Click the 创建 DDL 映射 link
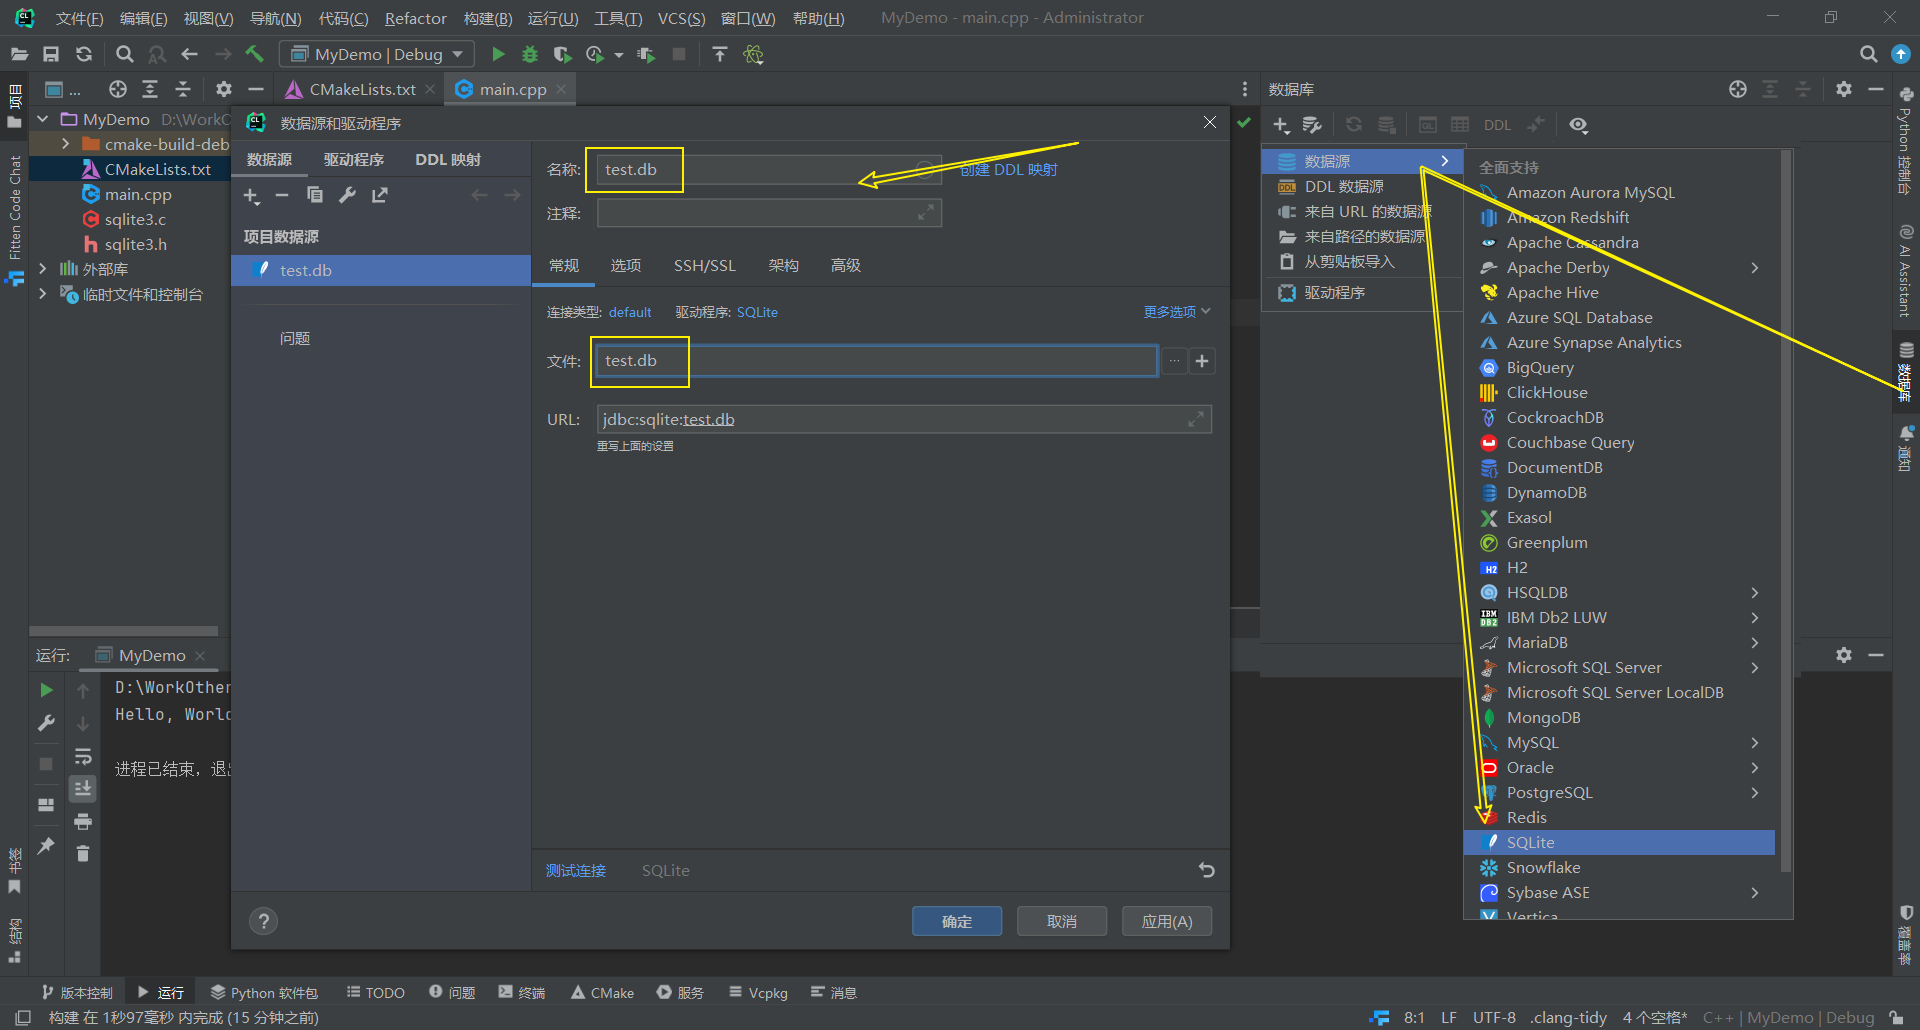The width and height of the screenshot is (1920, 1030). (x=1009, y=169)
